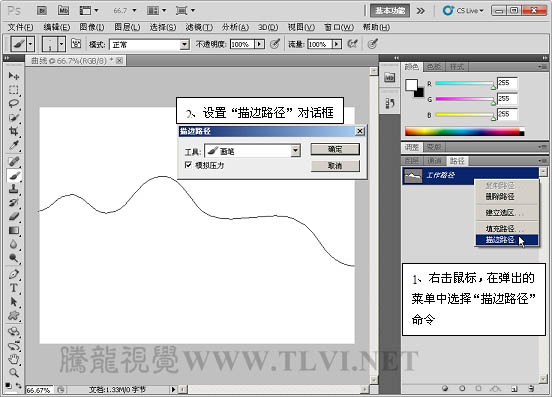
Task: Select the History Brush tool
Action: coord(14,203)
